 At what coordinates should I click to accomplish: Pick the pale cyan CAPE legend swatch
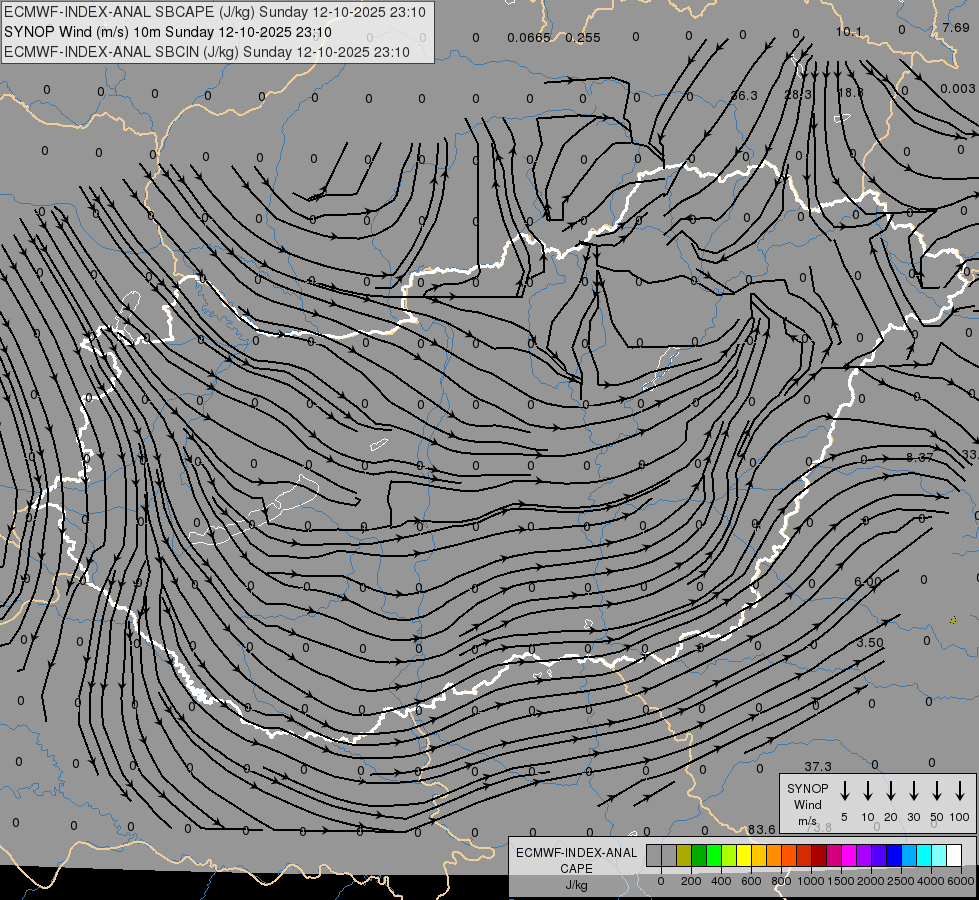tap(939, 855)
